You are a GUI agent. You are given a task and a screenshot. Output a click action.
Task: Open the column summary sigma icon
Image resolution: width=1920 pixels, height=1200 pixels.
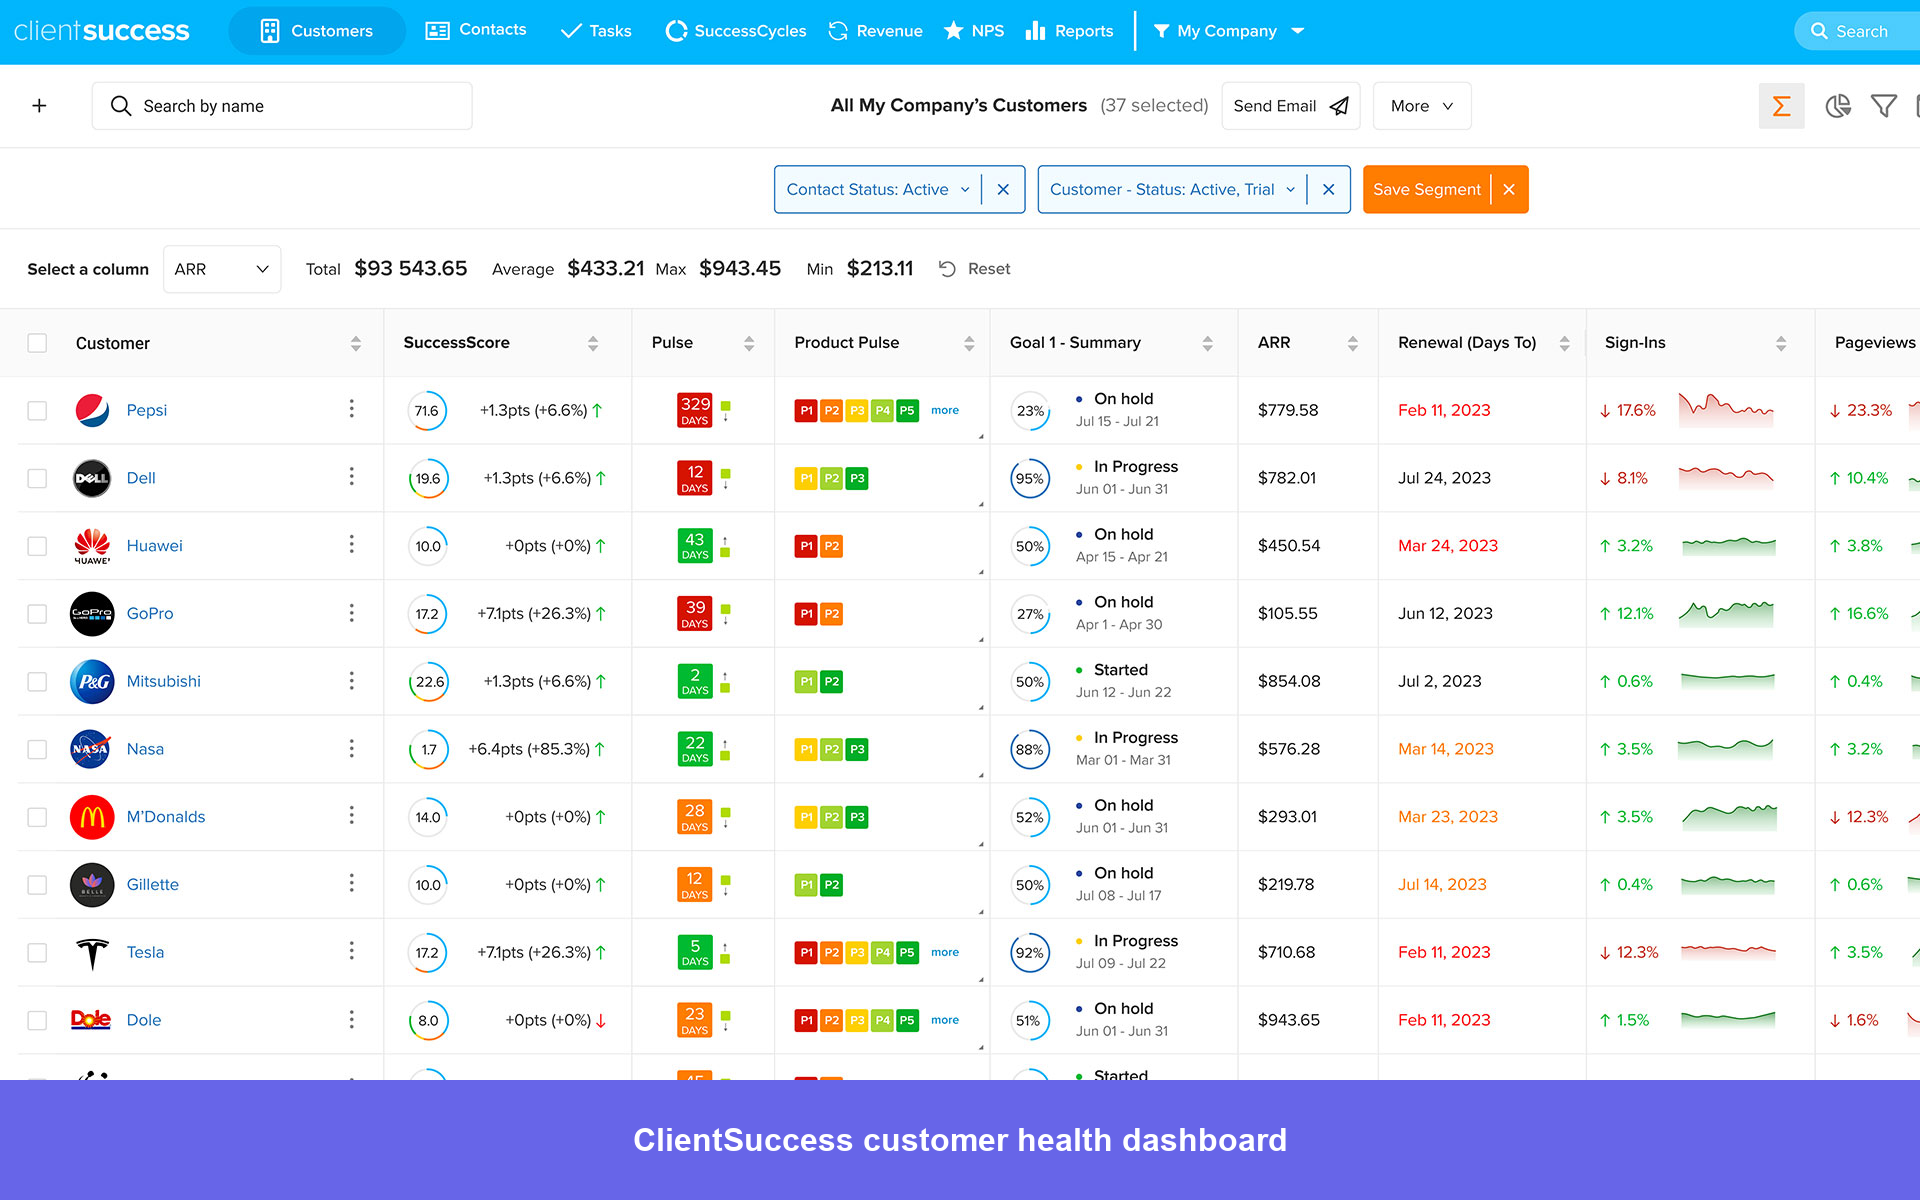pos(1781,105)
